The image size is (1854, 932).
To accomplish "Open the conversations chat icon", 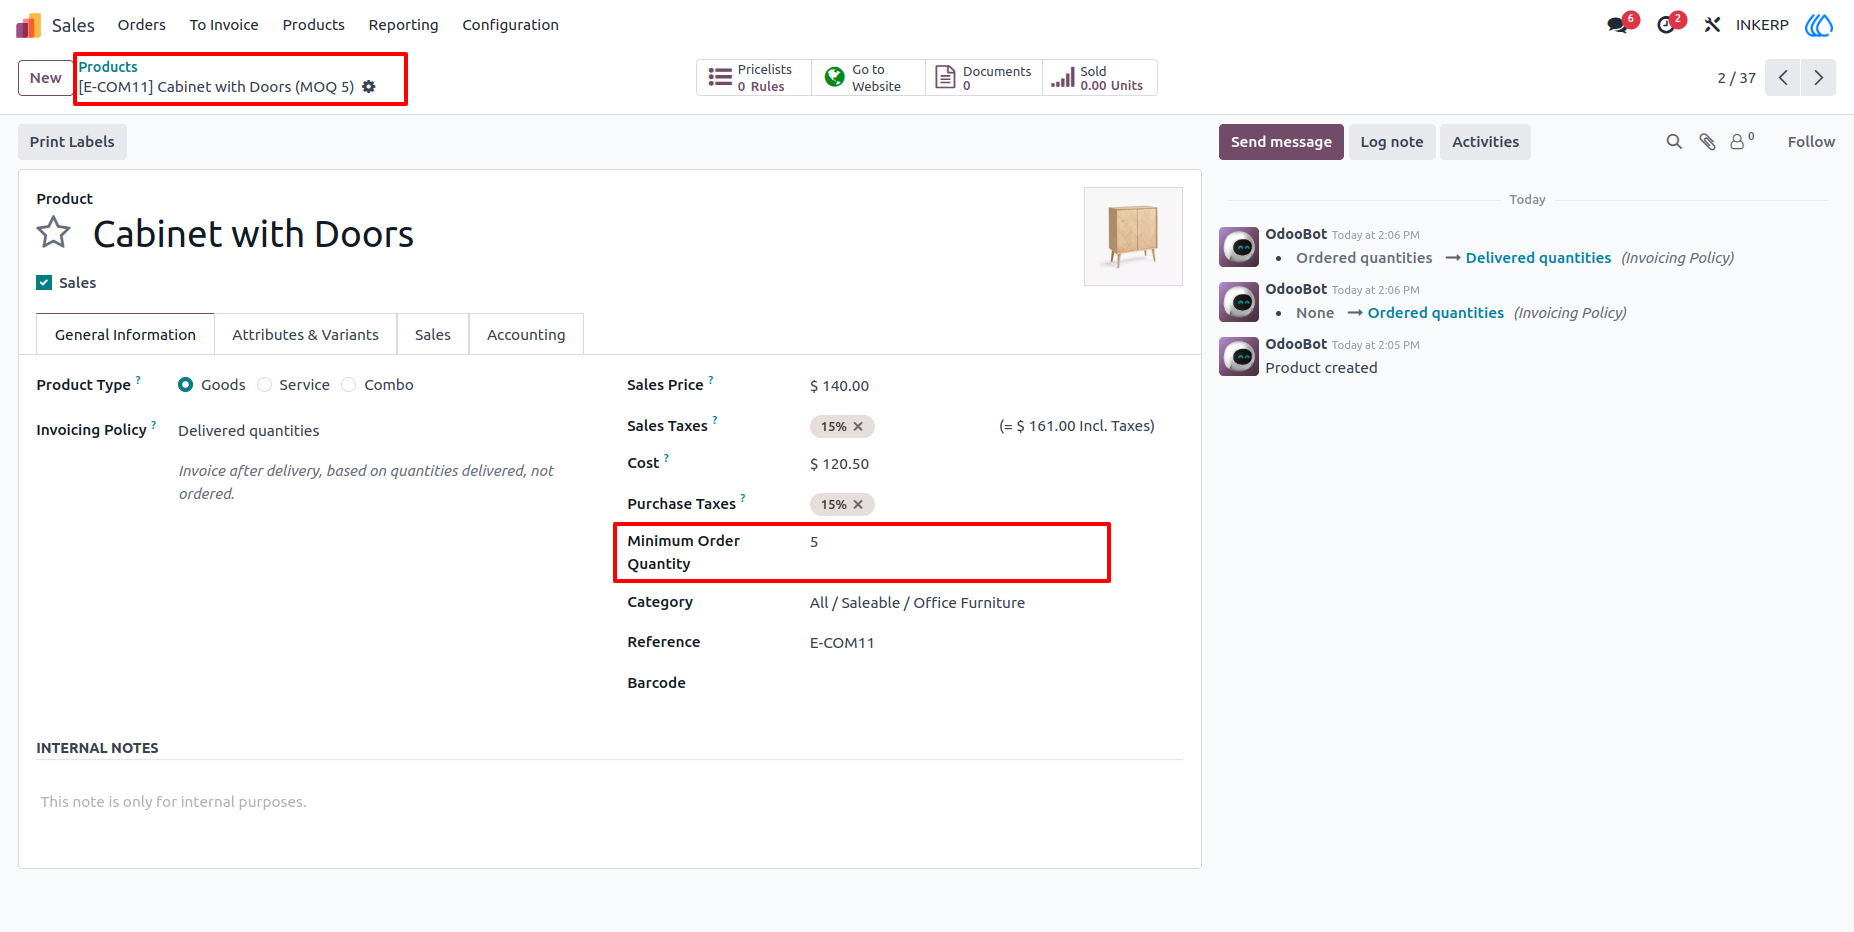I will tap(1618, 25).
